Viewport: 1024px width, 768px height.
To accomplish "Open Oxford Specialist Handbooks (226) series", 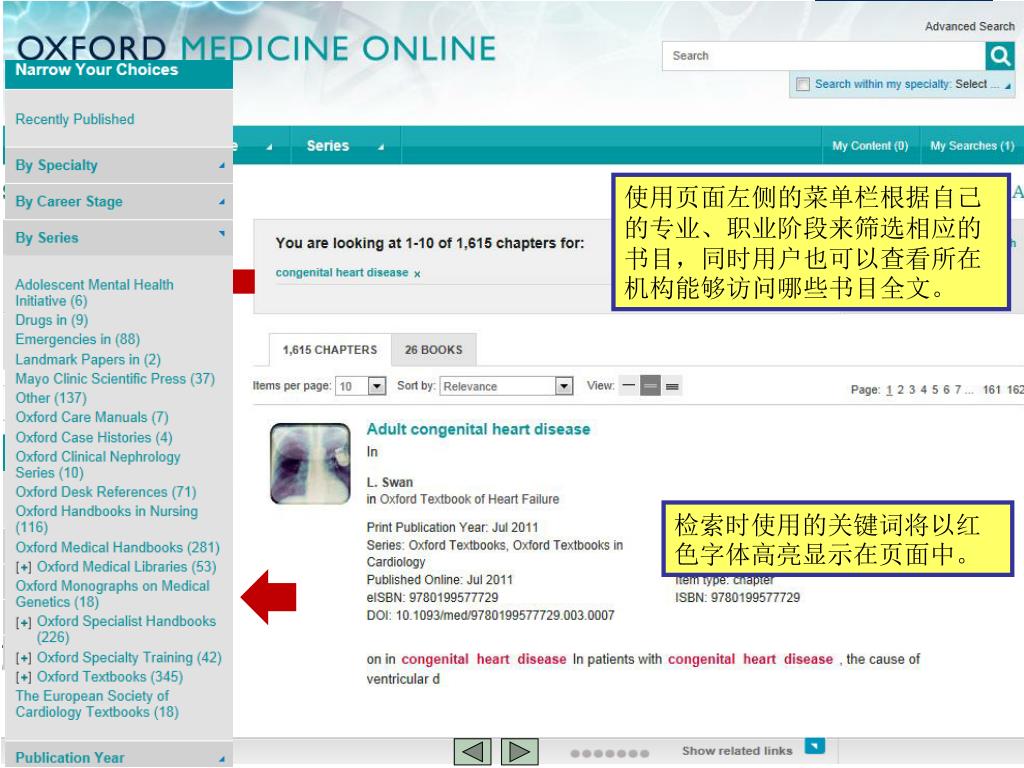I will point(126,629).
